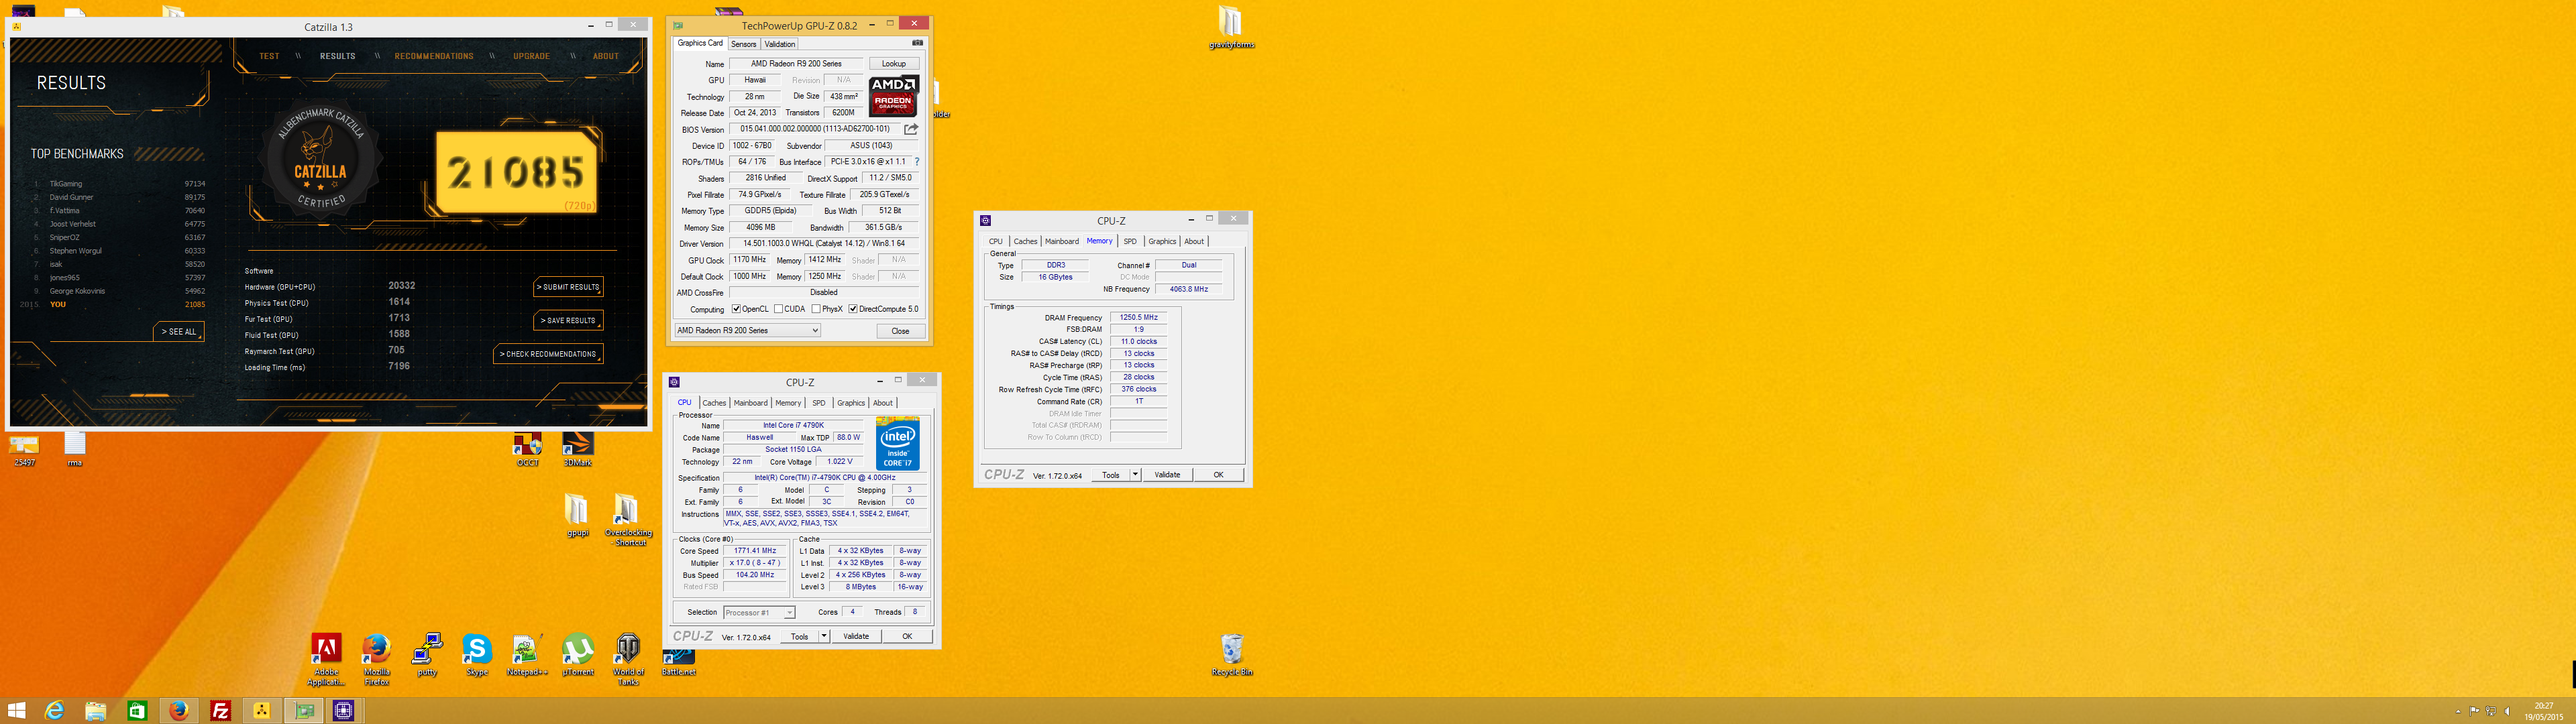Open the Overclocking Shortcut folder on desktop
Screen dimensions: 2576x724
[628, 520]
